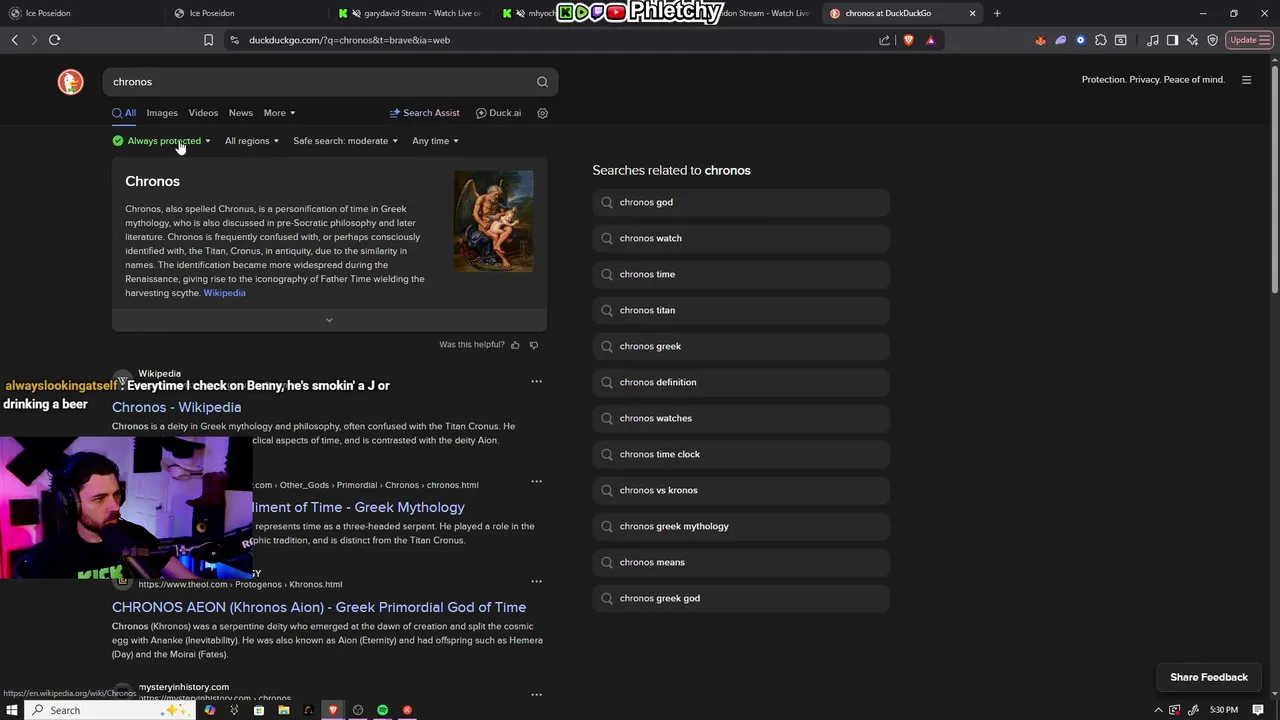Viewport: 1280px width, 720px height.
Task: Bookmark this page with the bookmark icon
Action: [x=208, y=40]
